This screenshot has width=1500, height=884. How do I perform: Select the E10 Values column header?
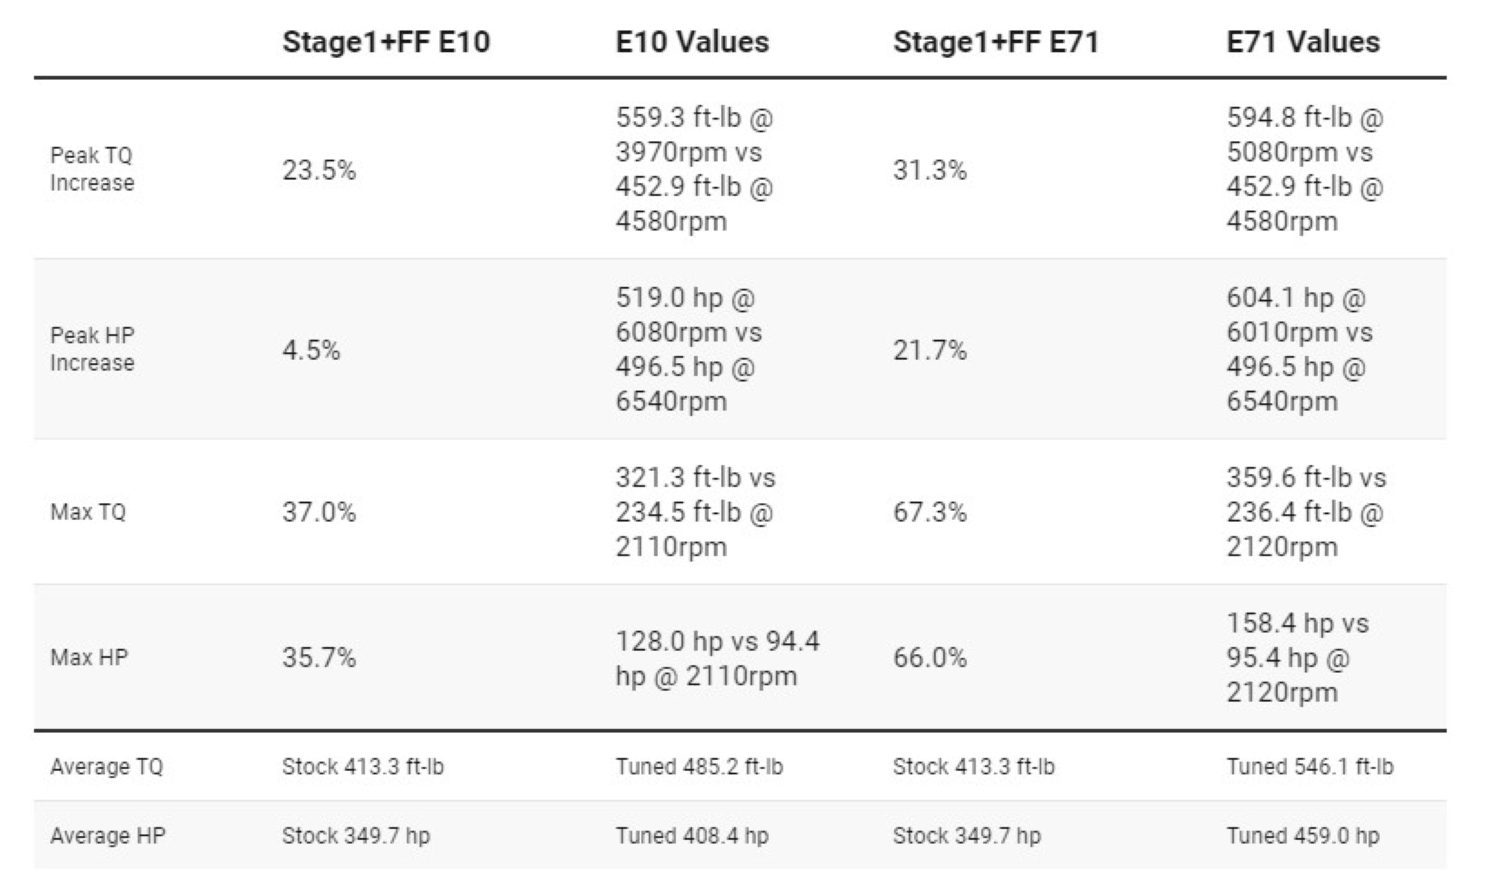692,42
